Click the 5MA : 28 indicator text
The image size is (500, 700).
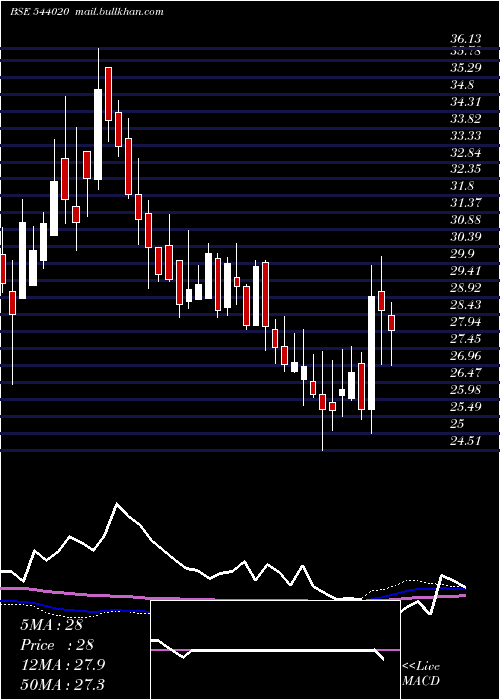point(51,625)
